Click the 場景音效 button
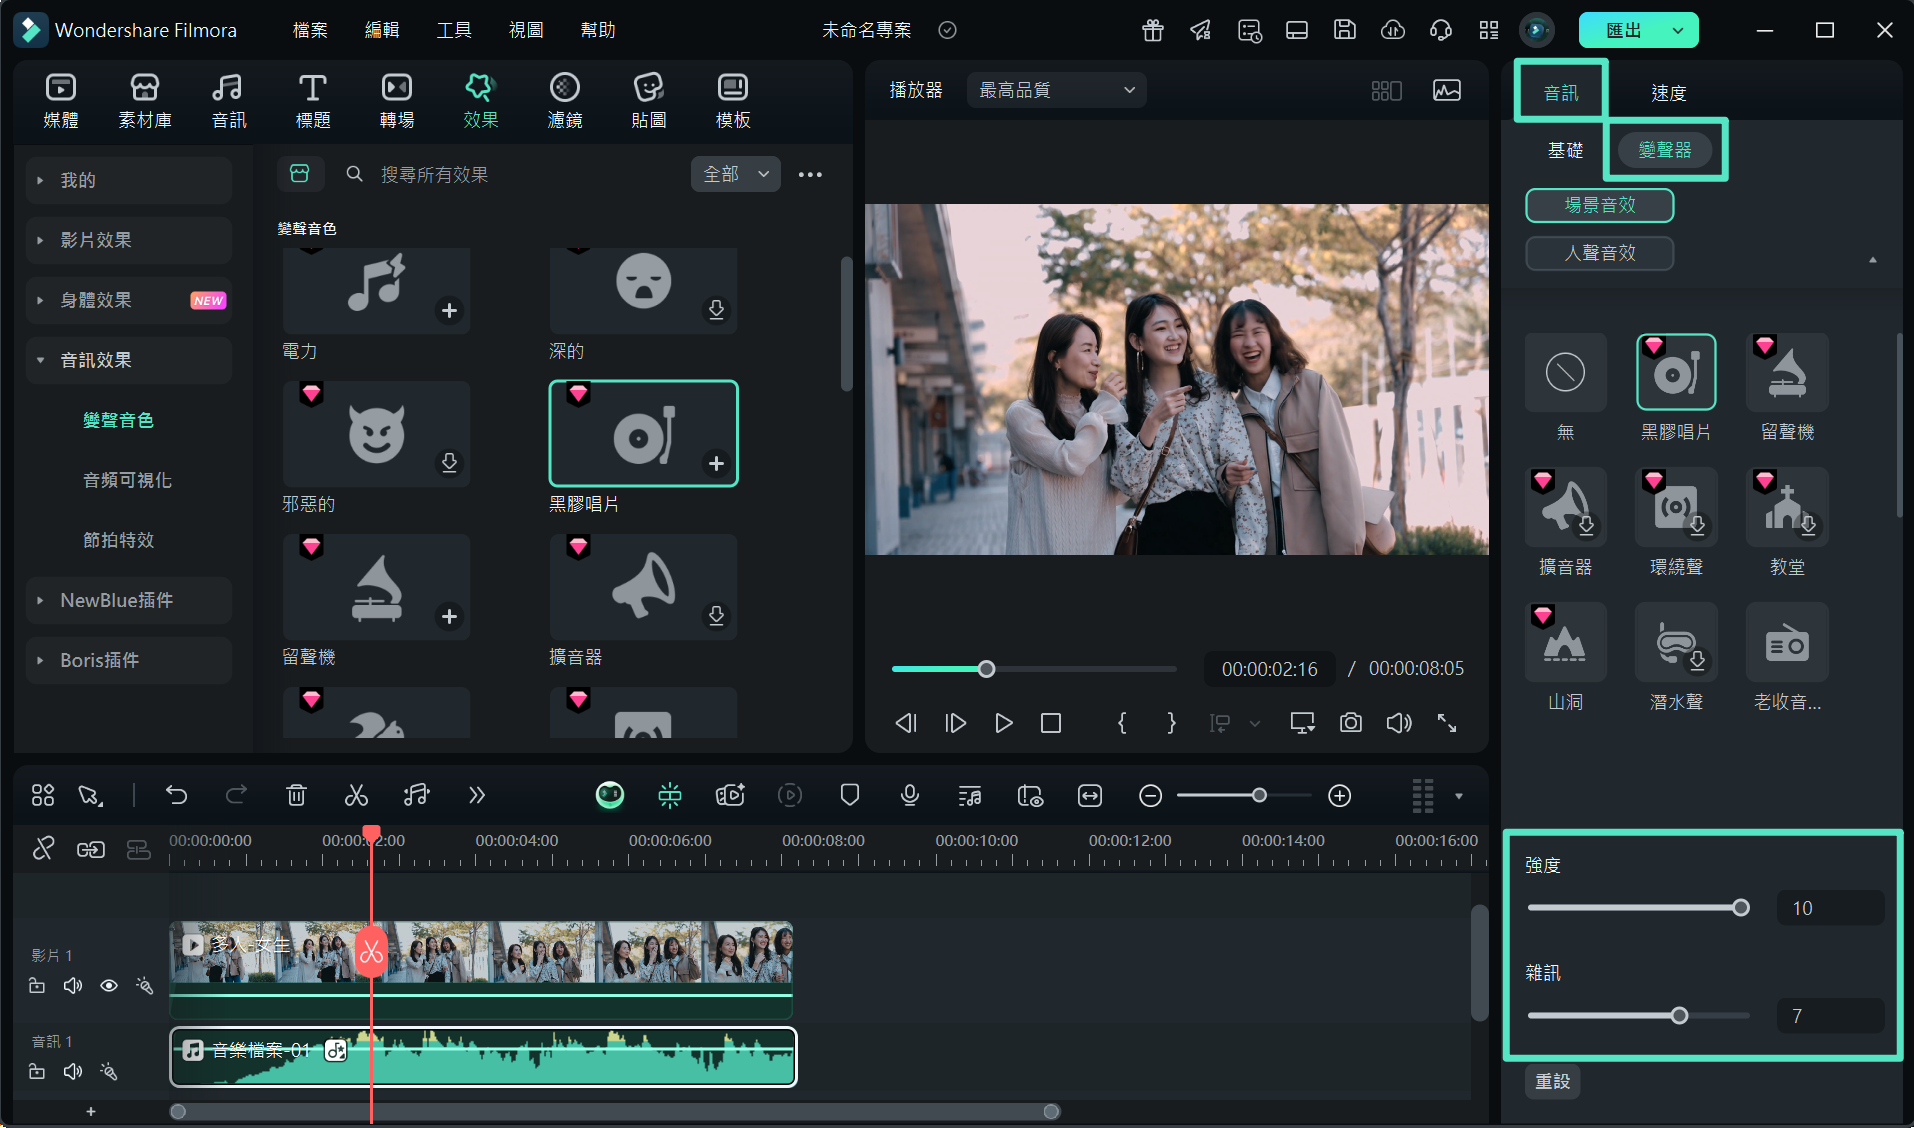Viewport: 1914px width, 1128px height. coord(1600,205)
